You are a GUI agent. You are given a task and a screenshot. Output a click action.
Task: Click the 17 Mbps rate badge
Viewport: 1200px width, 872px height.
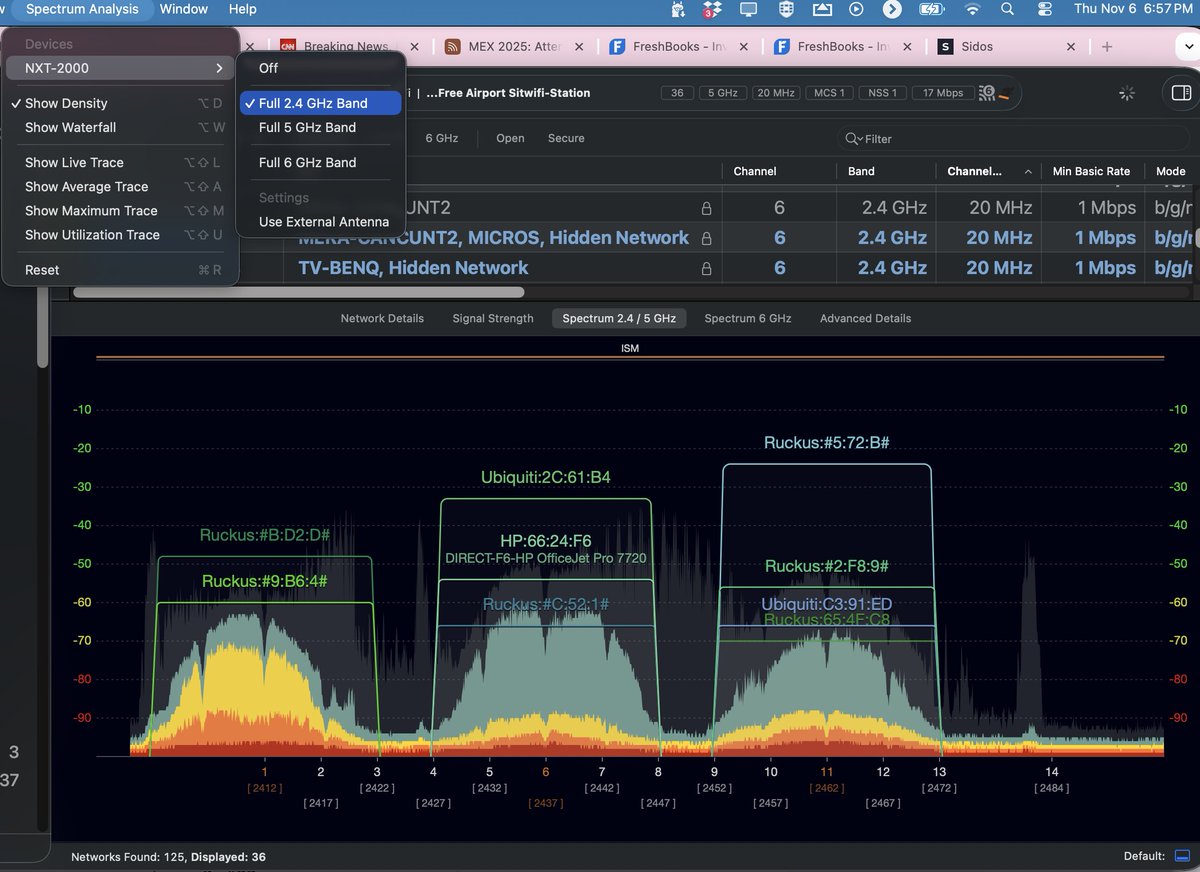click(x=943, y=93)
